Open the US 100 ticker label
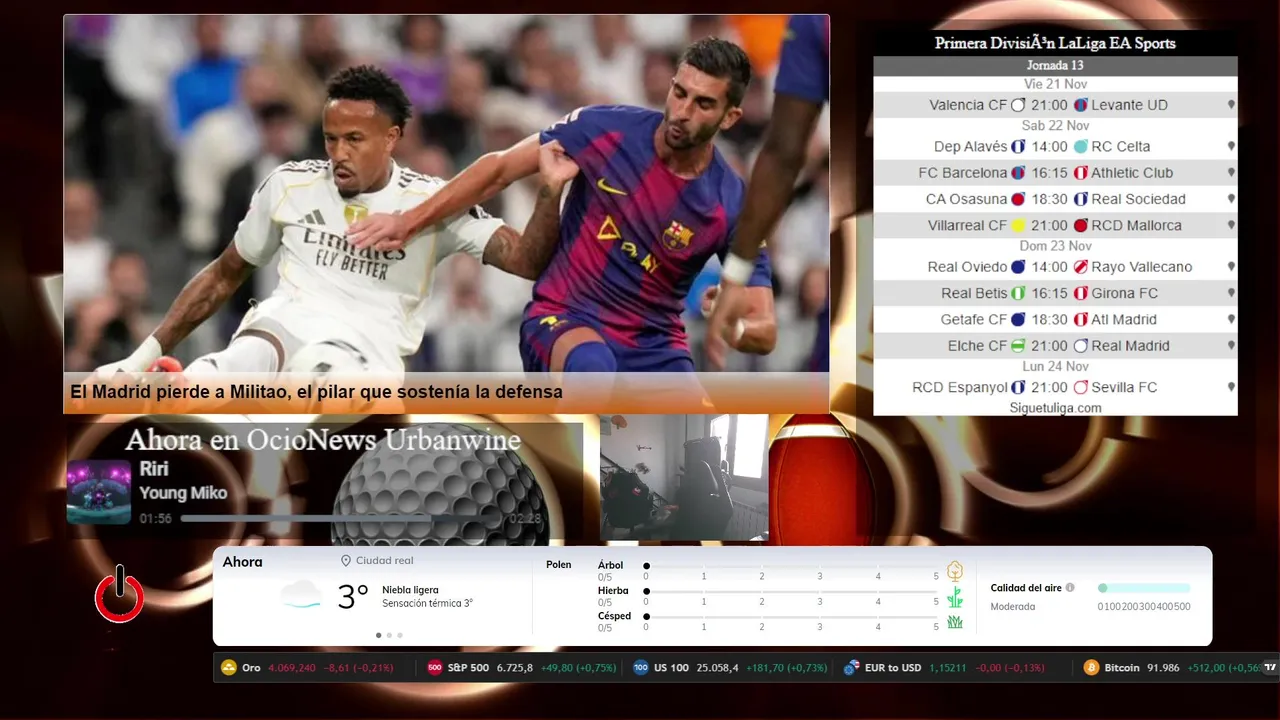 (x=671, y=667)
